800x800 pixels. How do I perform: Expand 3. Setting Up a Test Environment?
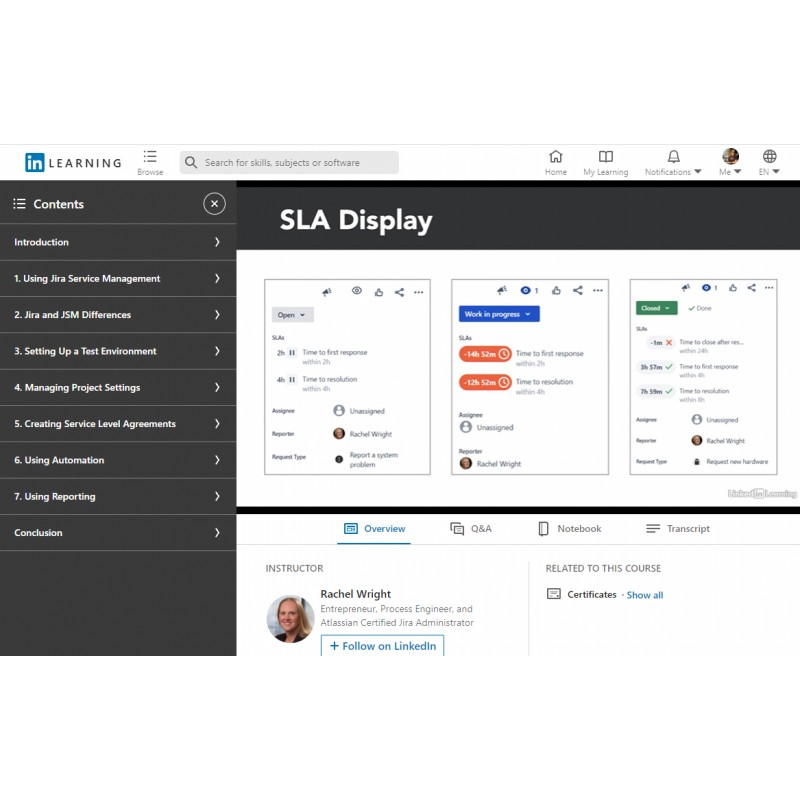(118, 351)
